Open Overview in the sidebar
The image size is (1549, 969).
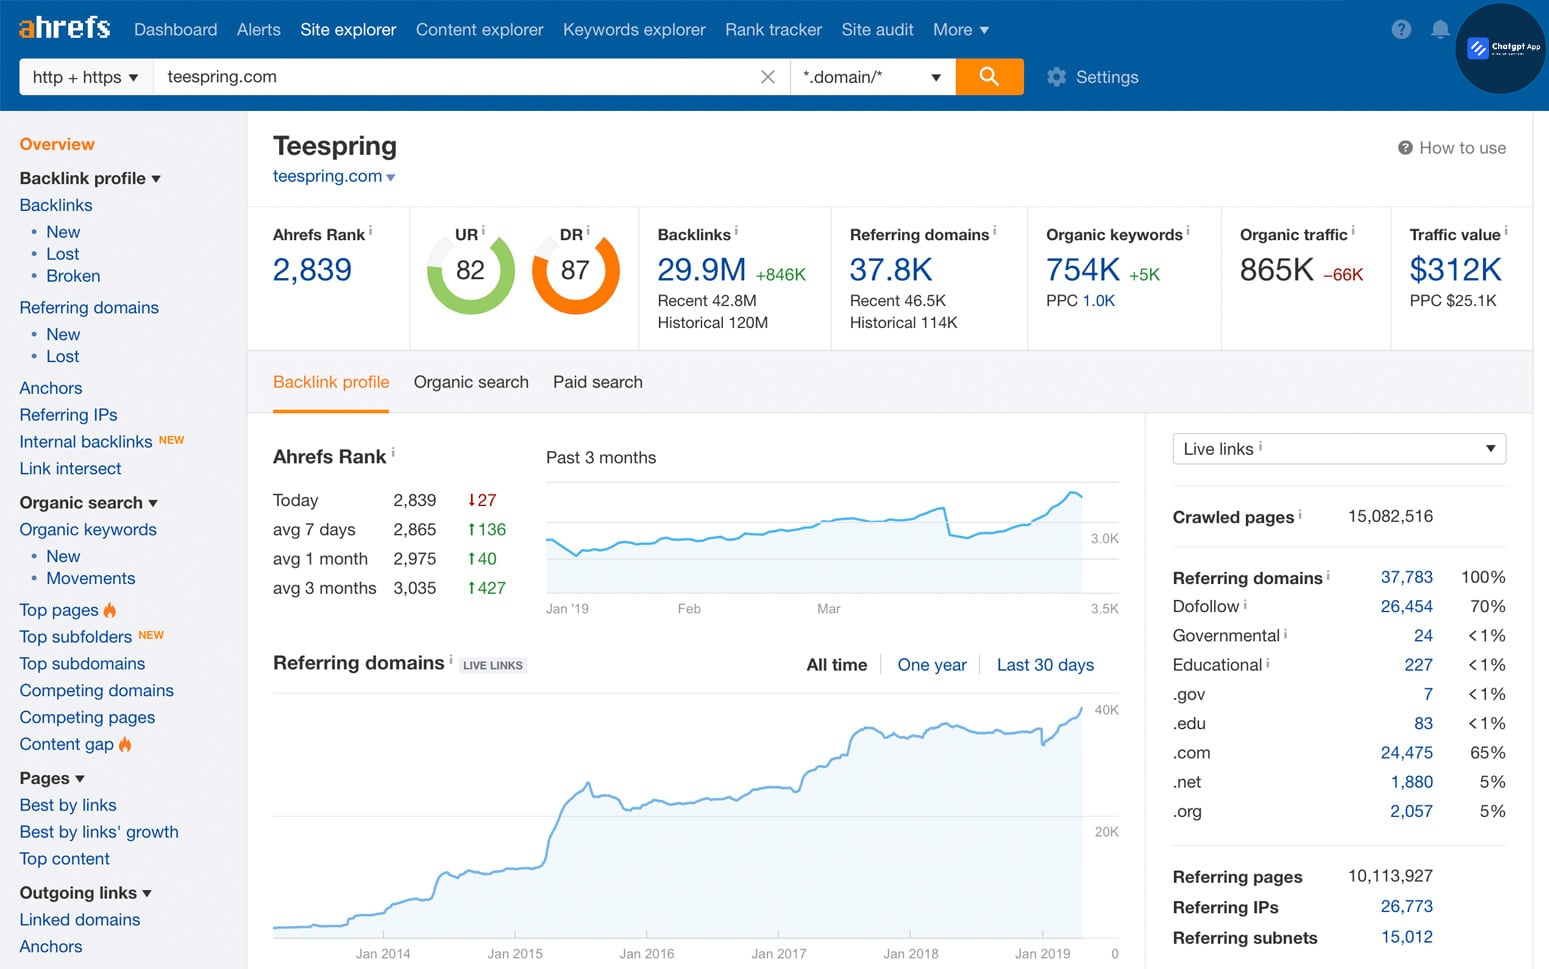[x=57, y=144]
